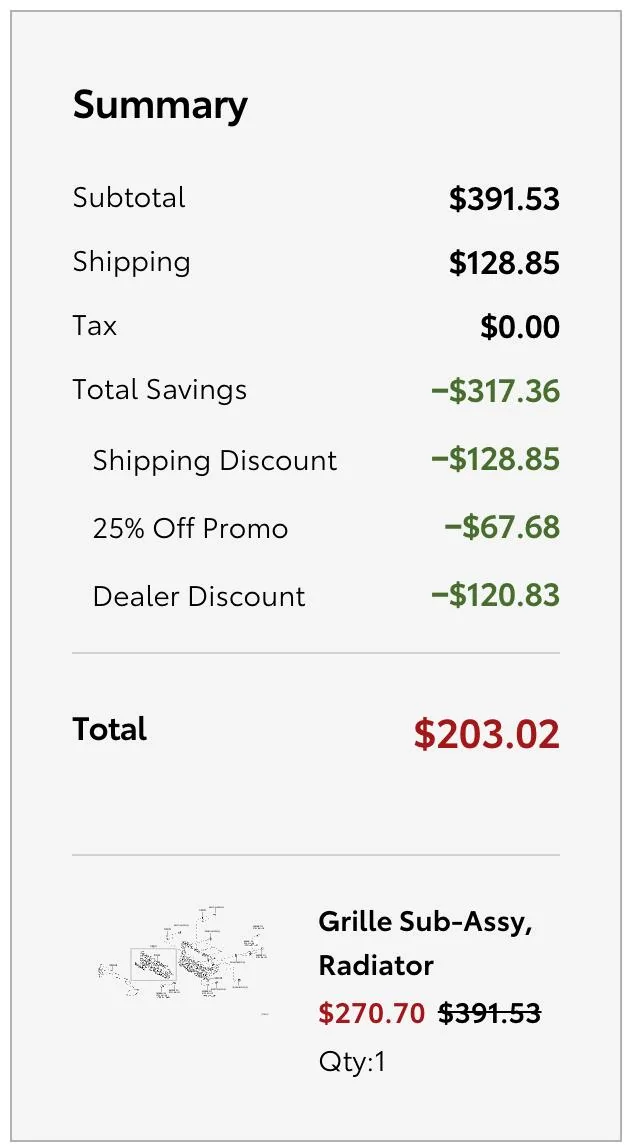Click the red sale price $270.70
This screenshot has height=1148, width=640.
[372, 1014]
